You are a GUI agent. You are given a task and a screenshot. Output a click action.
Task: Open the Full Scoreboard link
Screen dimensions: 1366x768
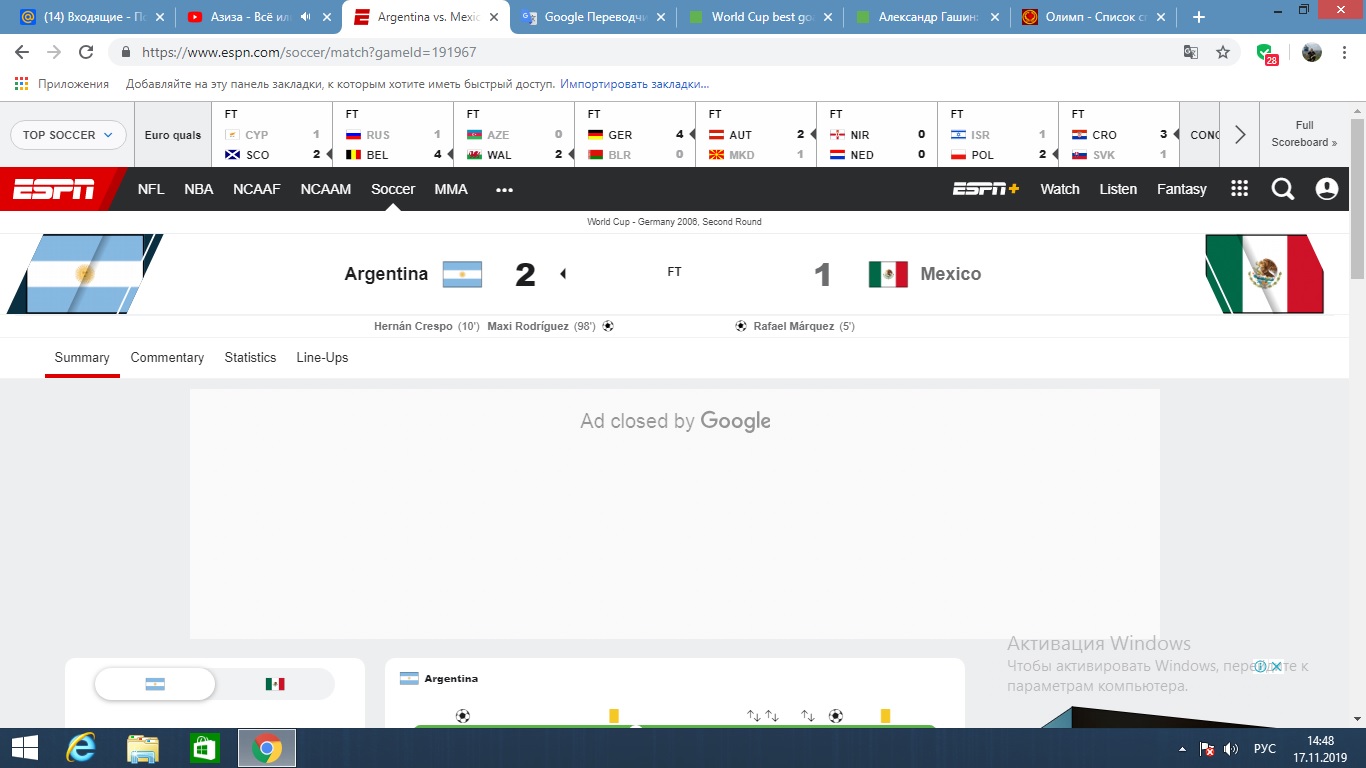click(x=1304, y=134)
